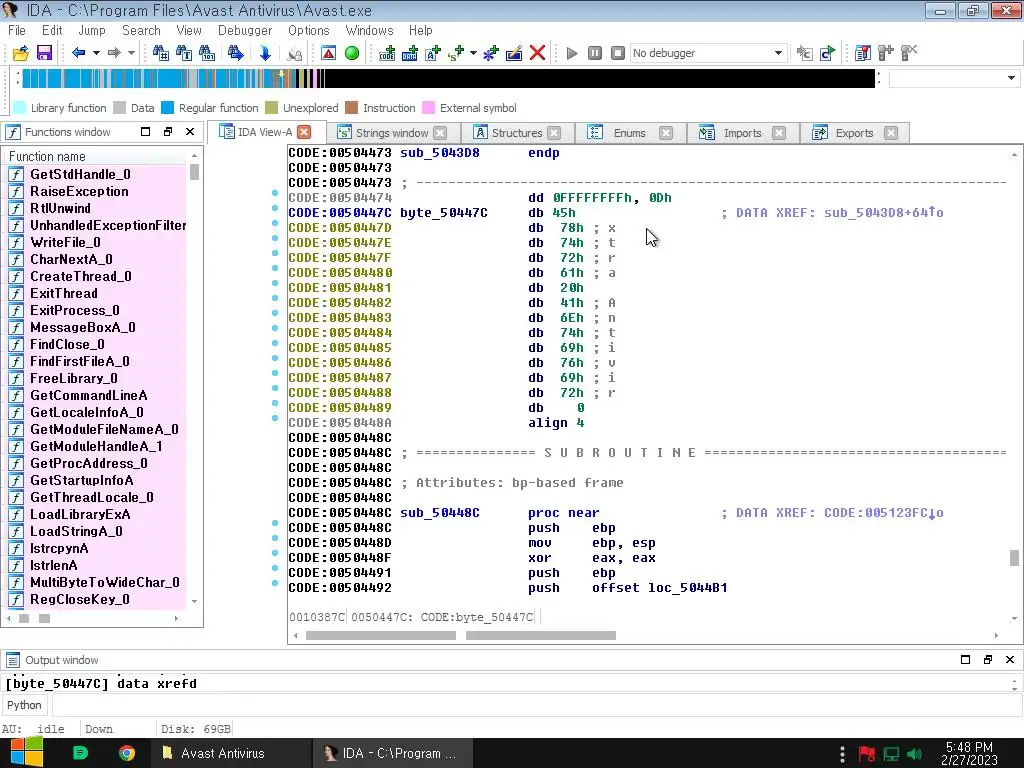
Task: Close the Strings window tab
Action: 441,133
